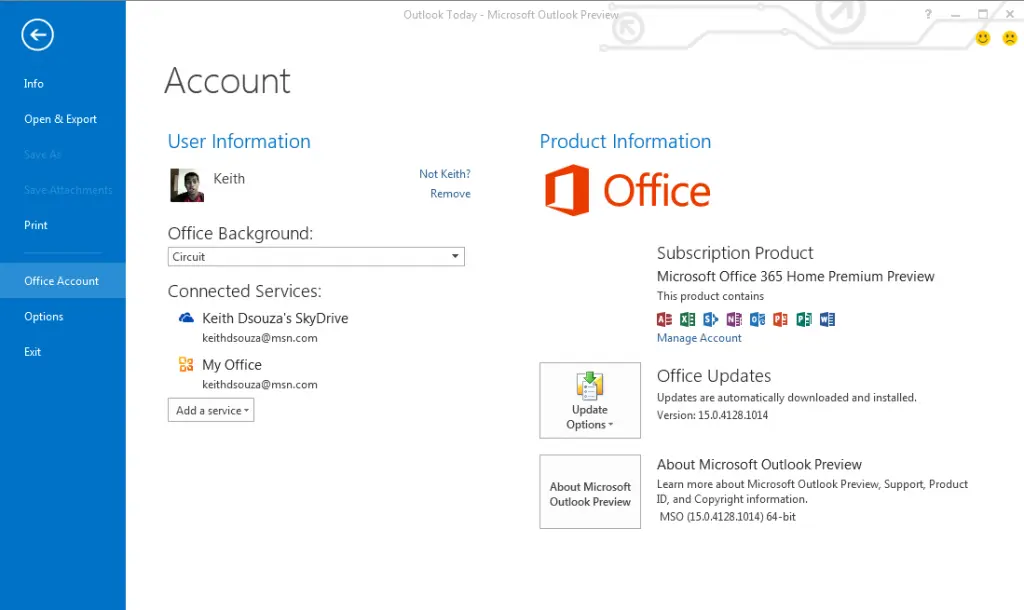This screenshot has width=1024, height=610.
Task: Click the frown face feedback icon
Action: (1010, 38)
